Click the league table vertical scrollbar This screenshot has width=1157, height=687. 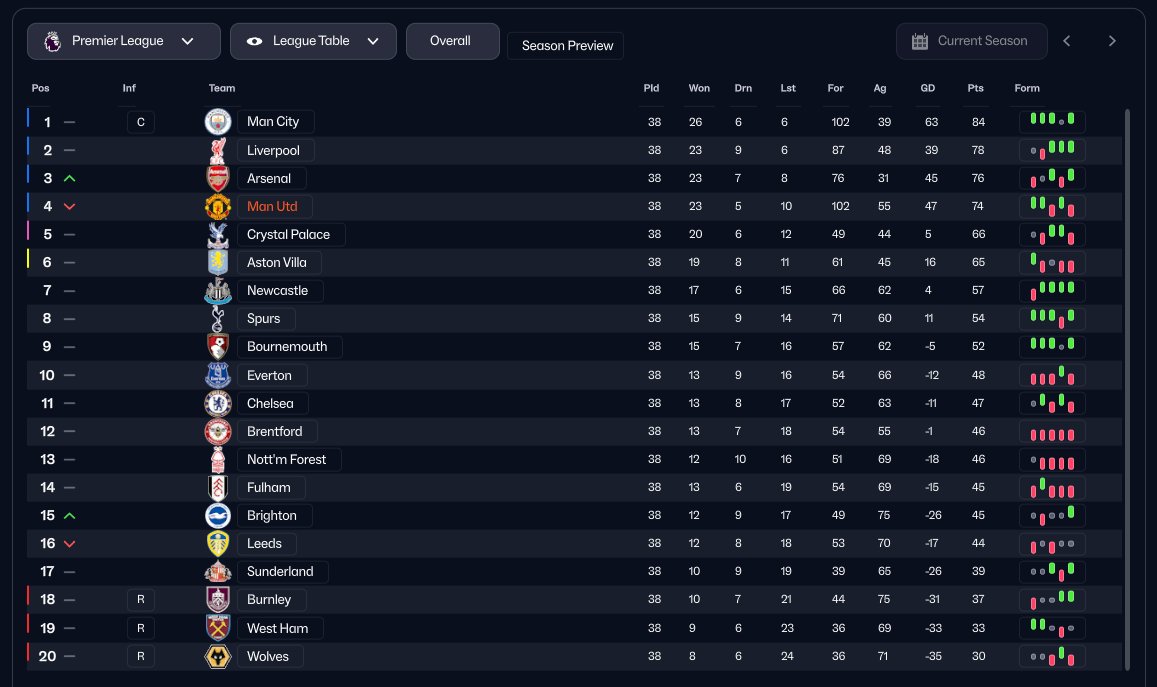[x=1128, y=390]
